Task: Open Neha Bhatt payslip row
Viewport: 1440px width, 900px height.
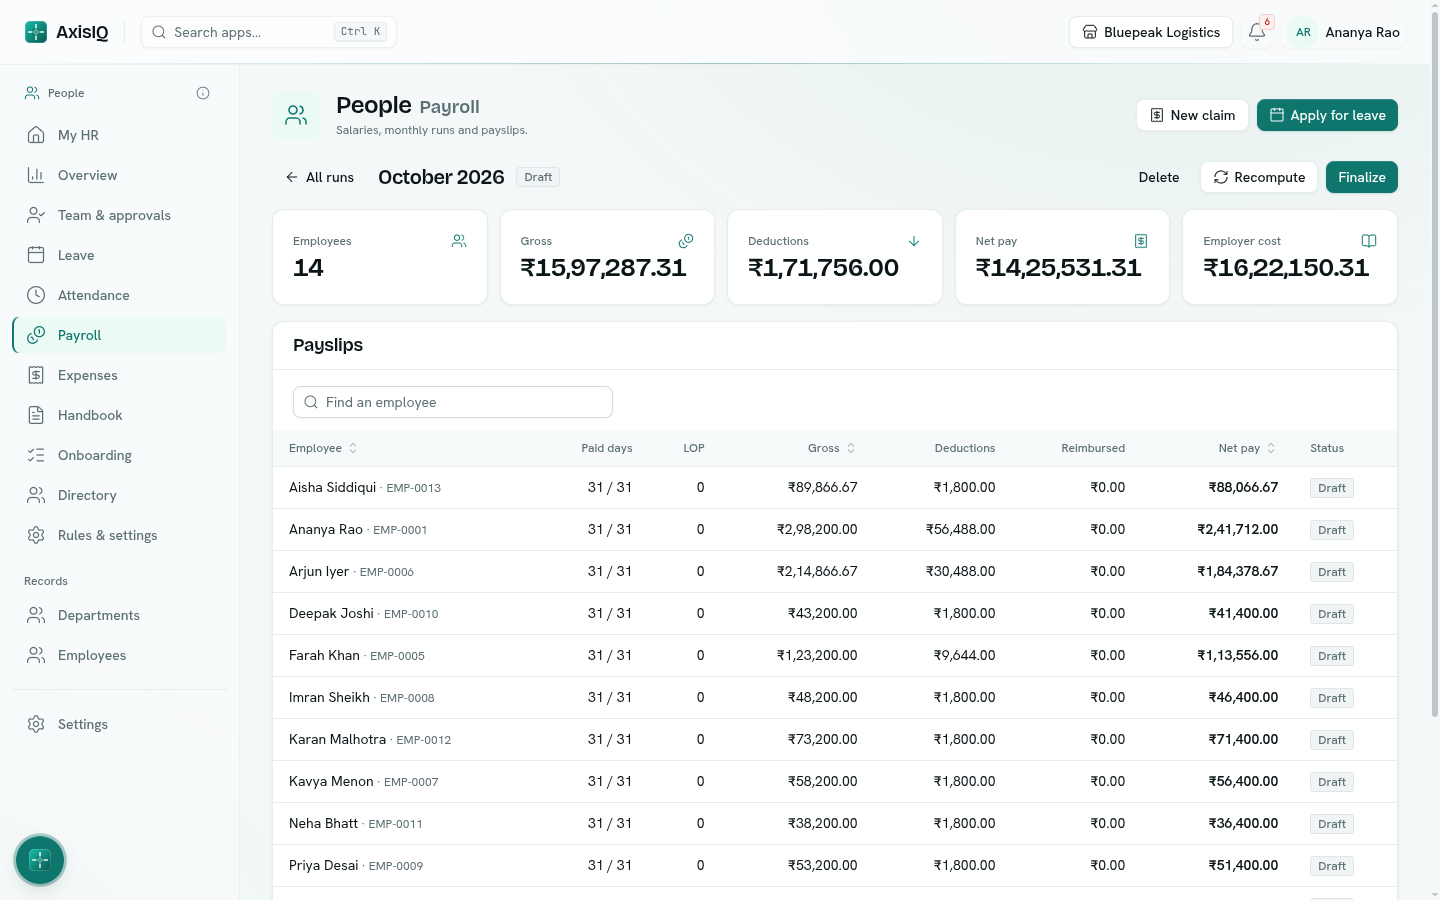Action: (x=835, y=824)
